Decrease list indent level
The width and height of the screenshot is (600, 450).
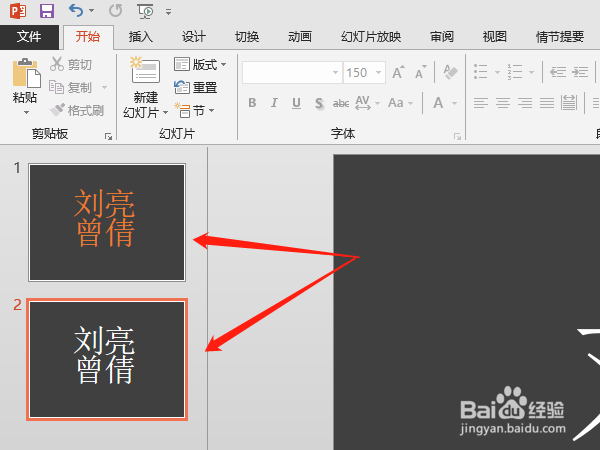point(558,72)
